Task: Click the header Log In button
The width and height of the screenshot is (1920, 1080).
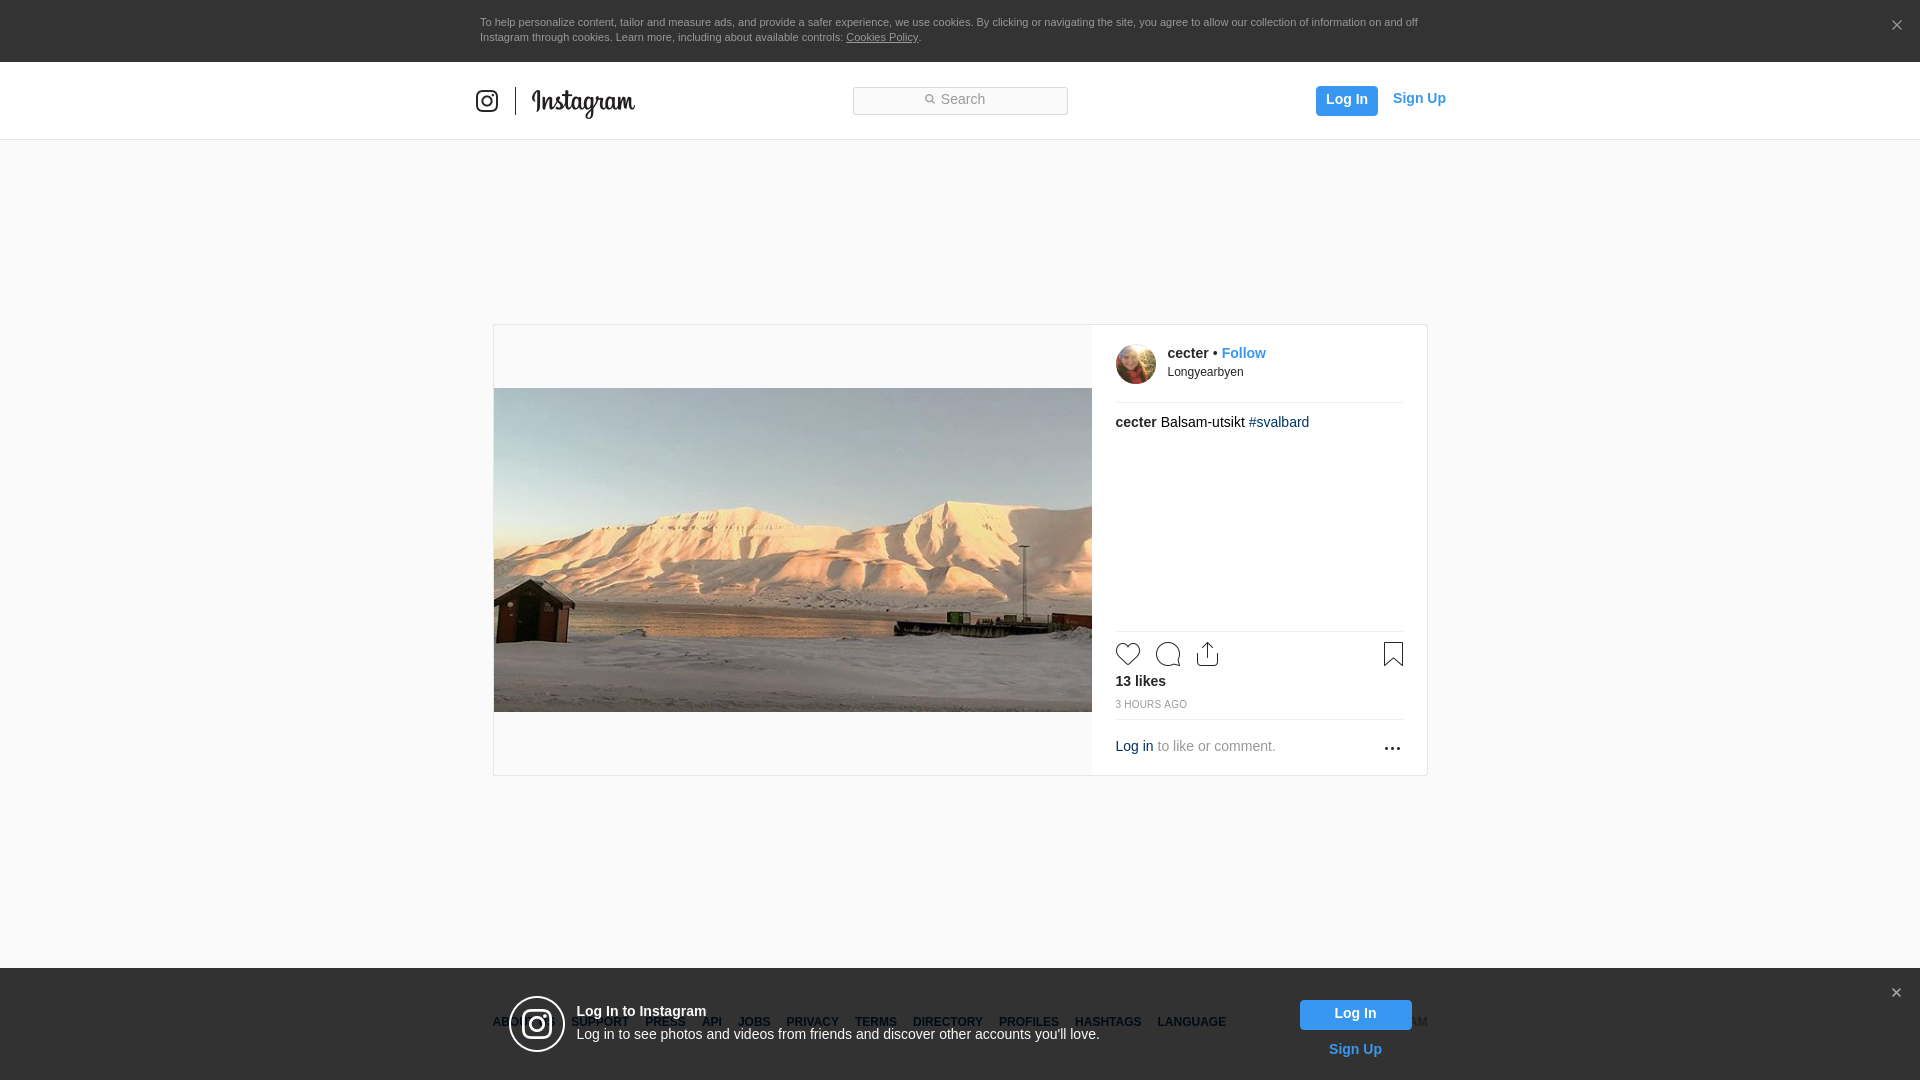Action: 1346,100
